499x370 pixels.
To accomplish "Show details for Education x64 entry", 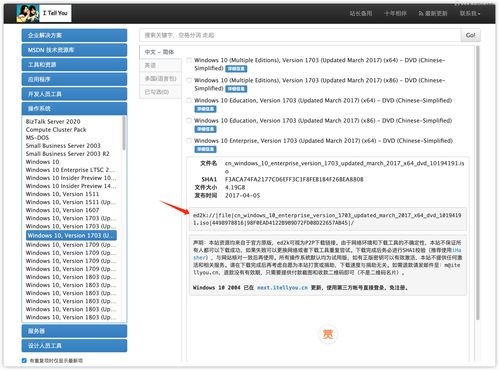I will 205,109.
